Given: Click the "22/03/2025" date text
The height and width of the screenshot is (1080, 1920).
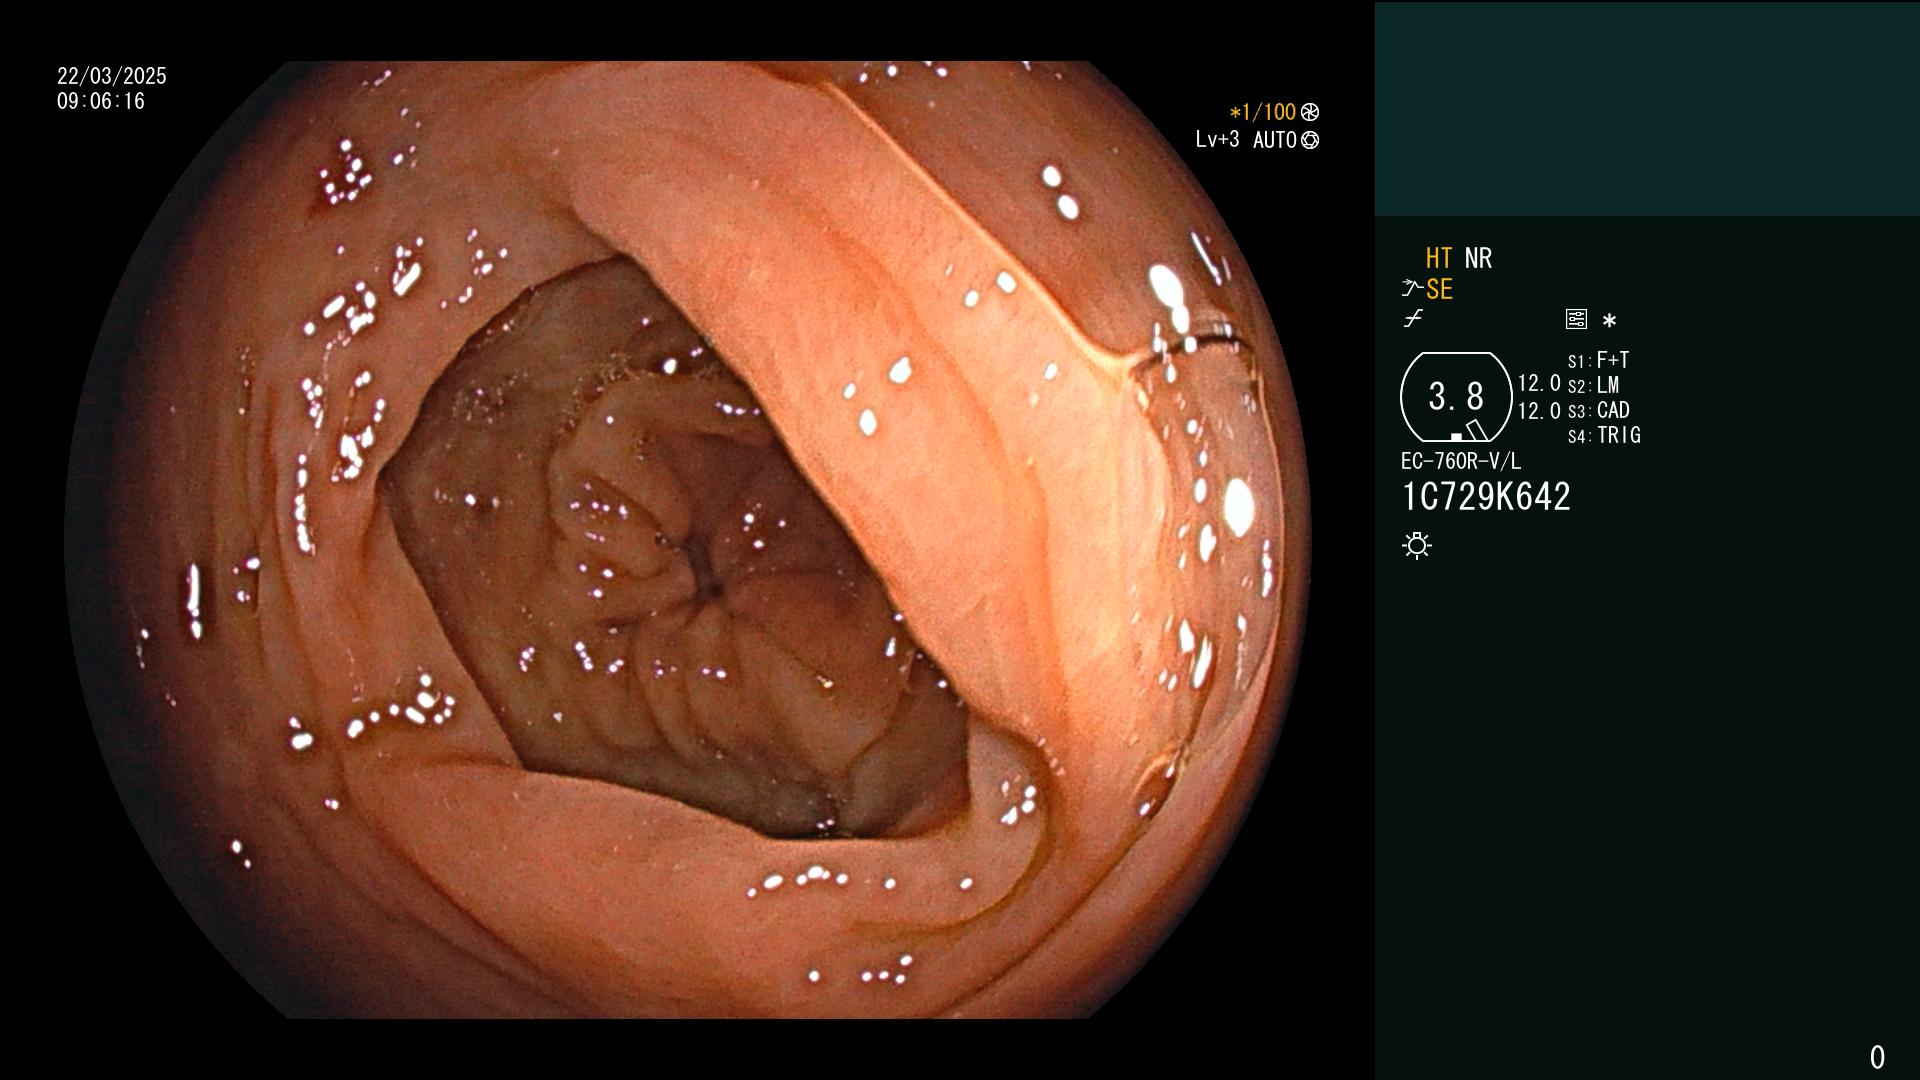Looking at the screenshot, I should tap(112, 76).
